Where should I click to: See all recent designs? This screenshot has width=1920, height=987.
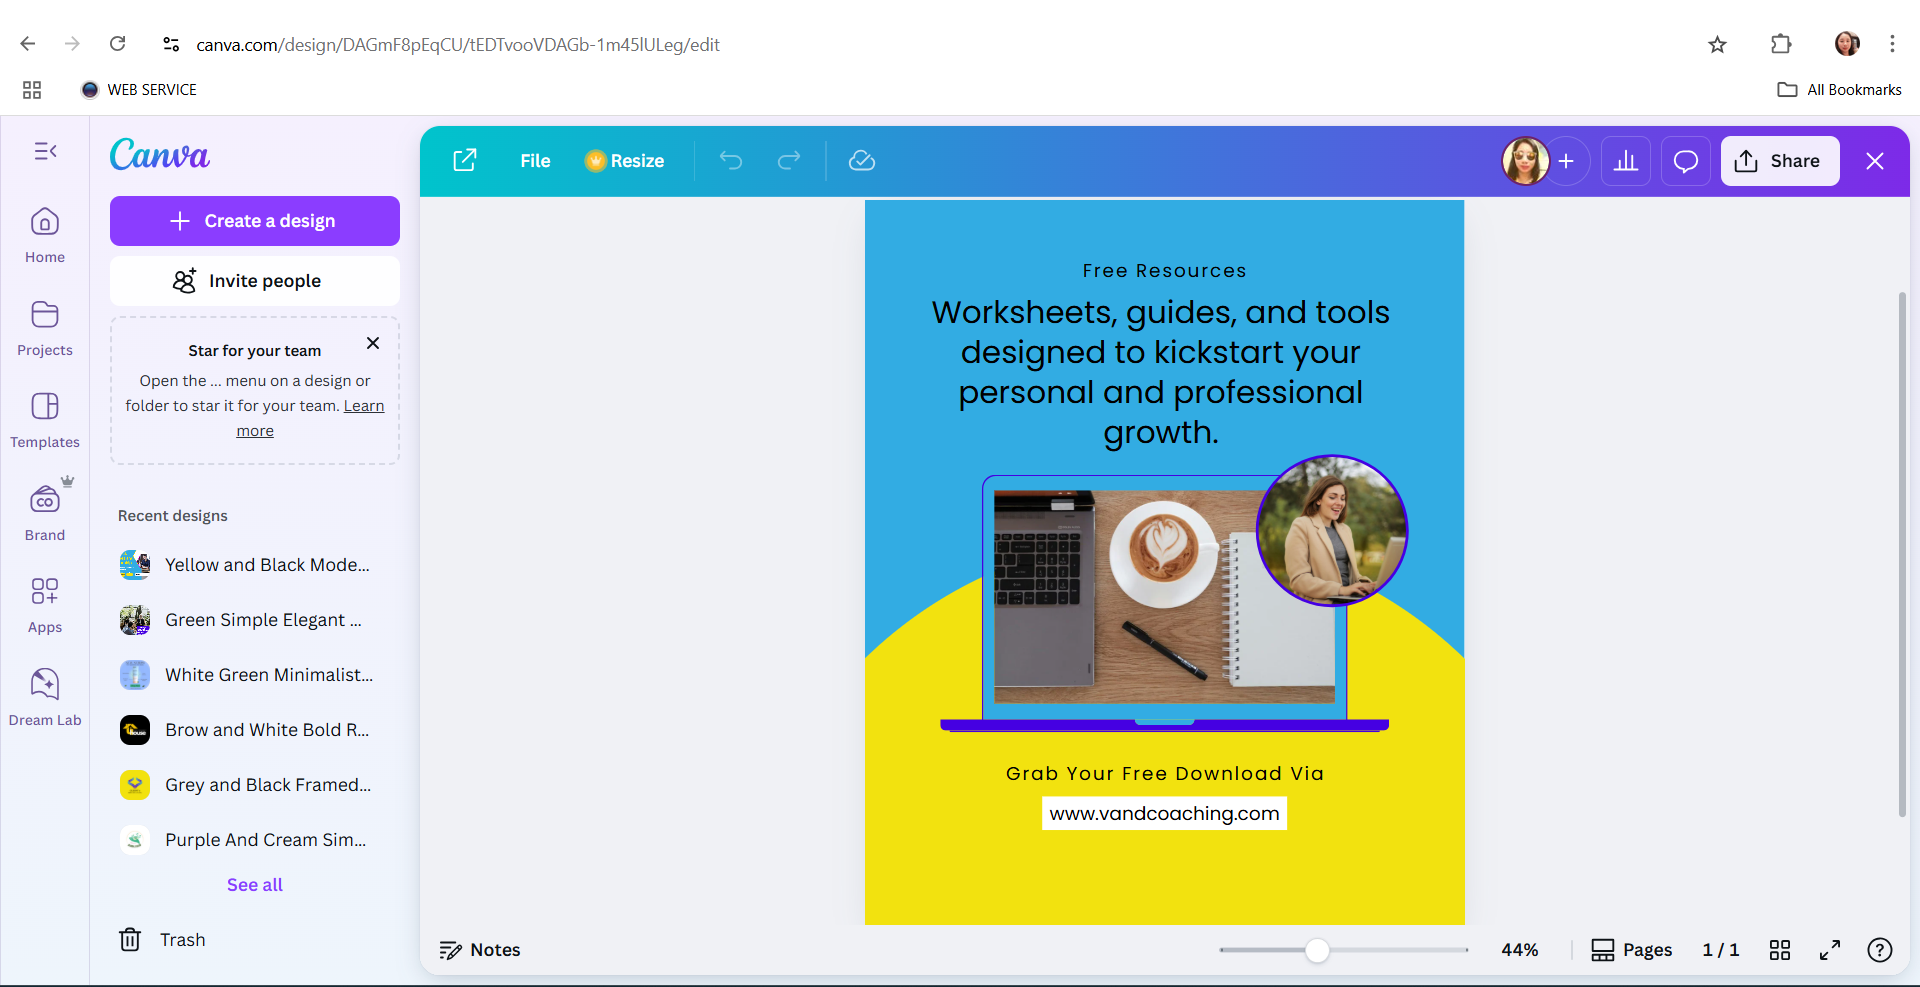[x=255, y=885]
